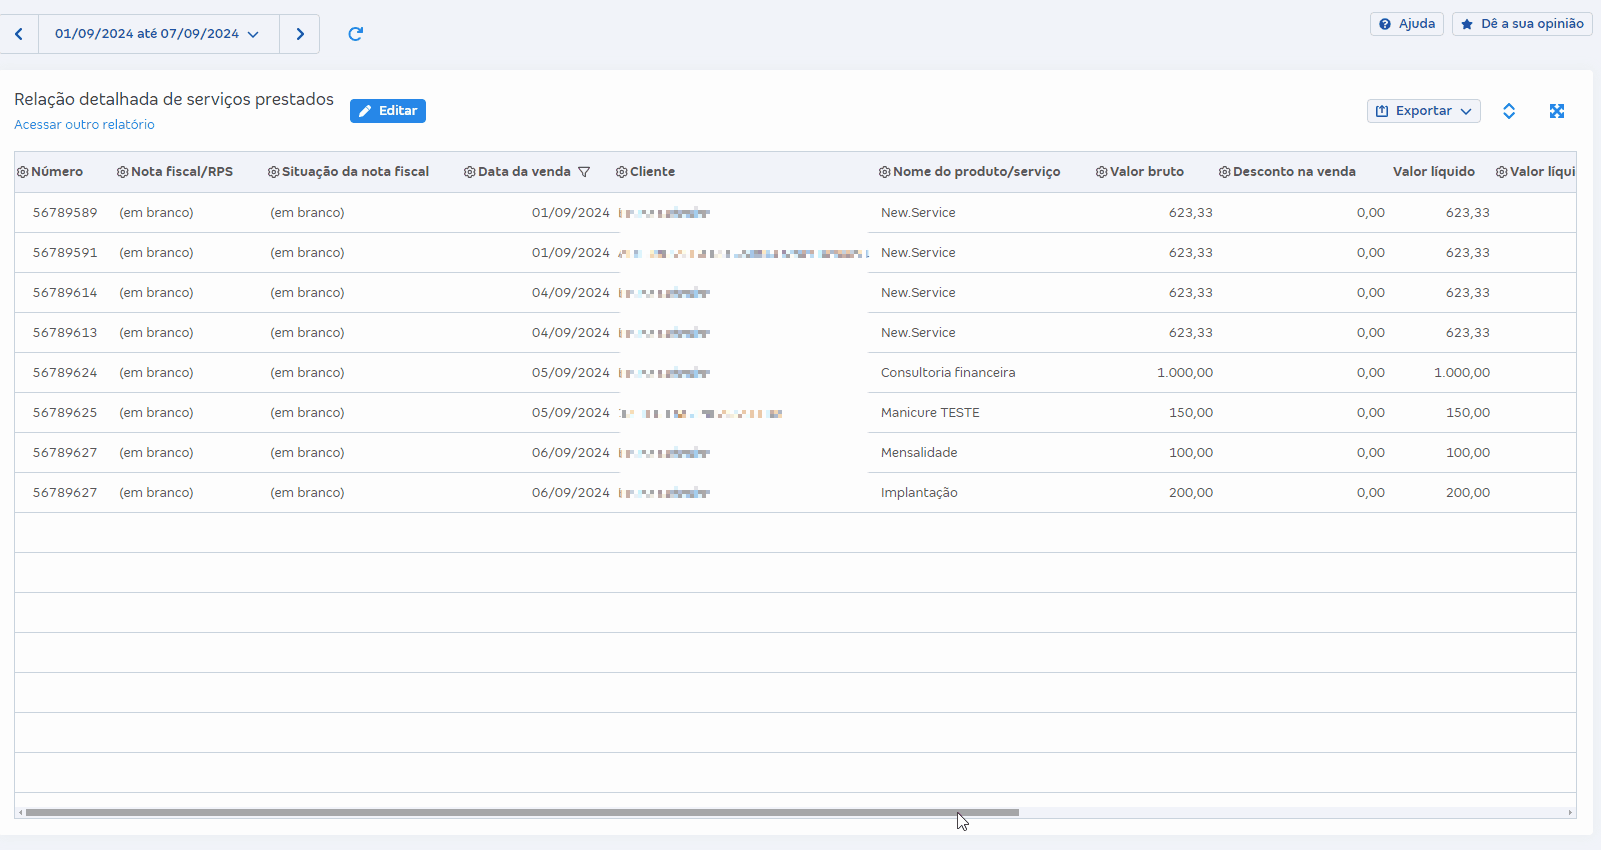
Task: Follow the Acessar outro relatório link
Action: point(84,125)
